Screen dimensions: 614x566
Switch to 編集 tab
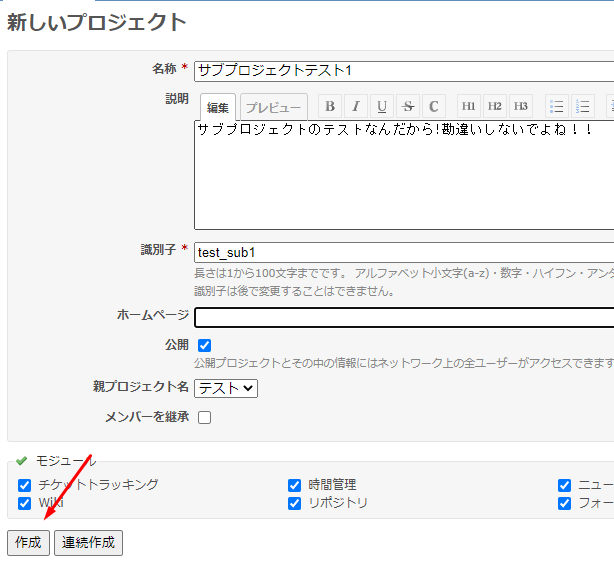coord(218,107)
